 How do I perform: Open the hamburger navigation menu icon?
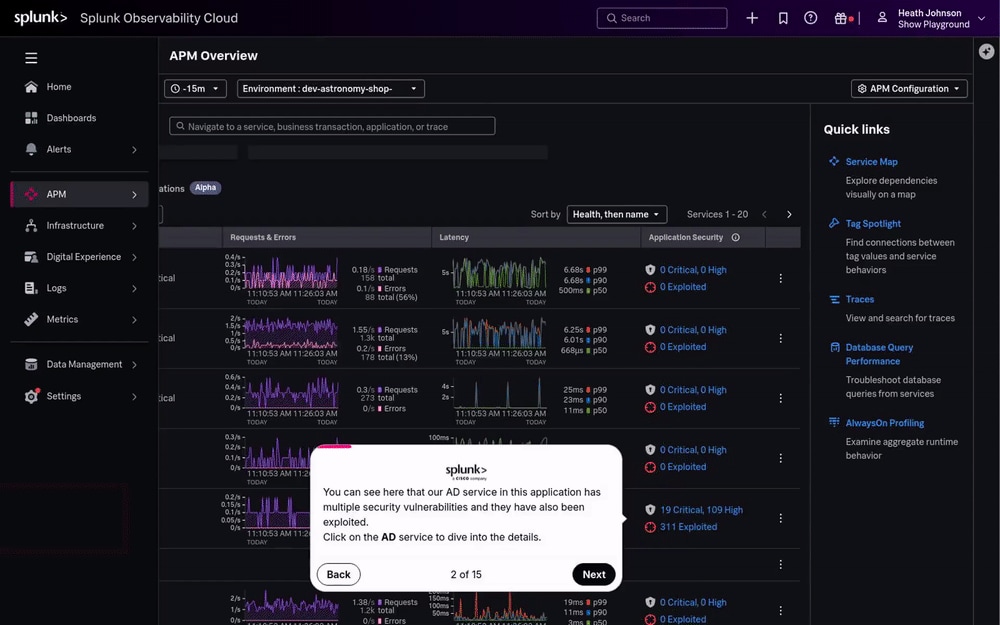[x=31, y=58]
